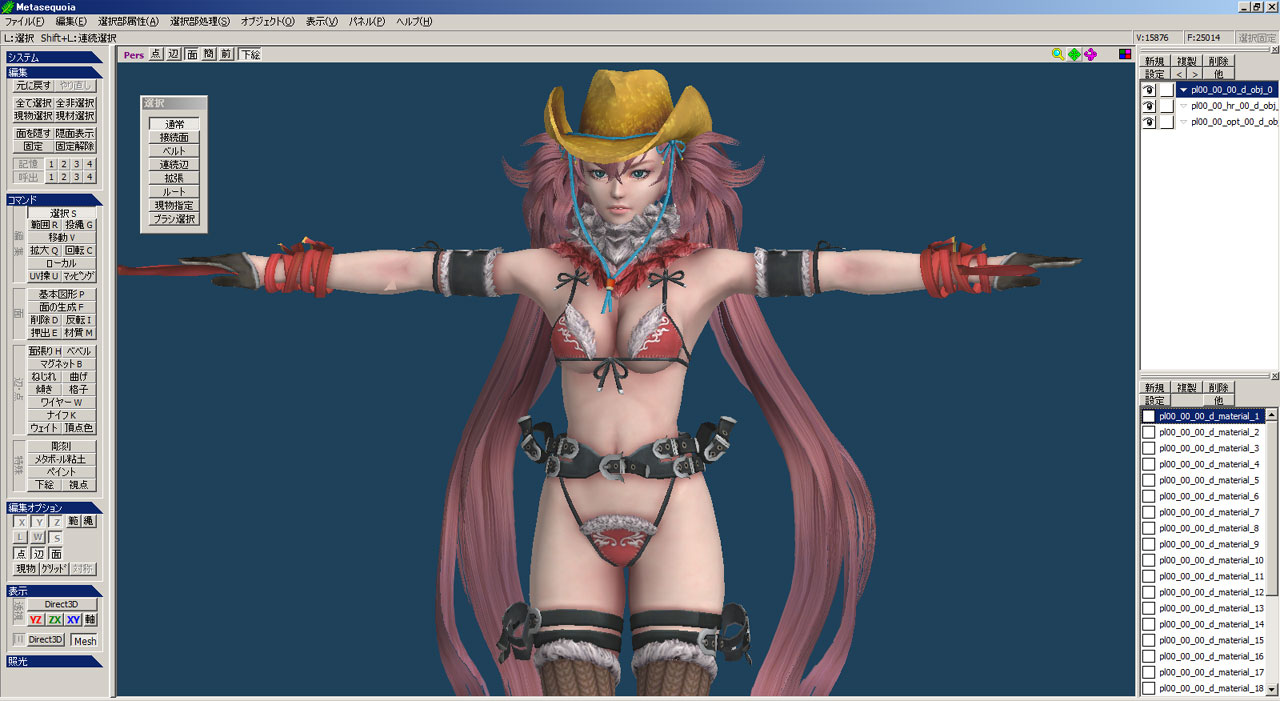
Task: Toggle the 軸 axis display button
Action: point(91,620)
